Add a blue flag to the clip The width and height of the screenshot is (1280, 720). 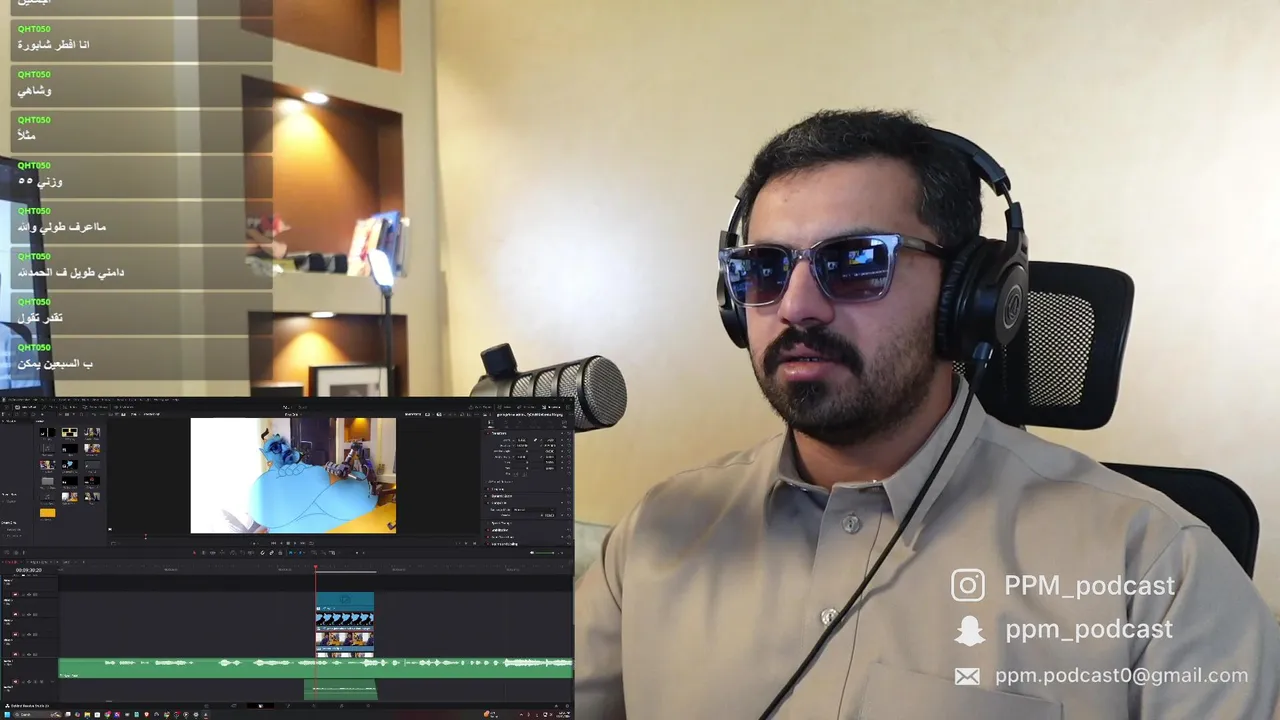point(290,553)
